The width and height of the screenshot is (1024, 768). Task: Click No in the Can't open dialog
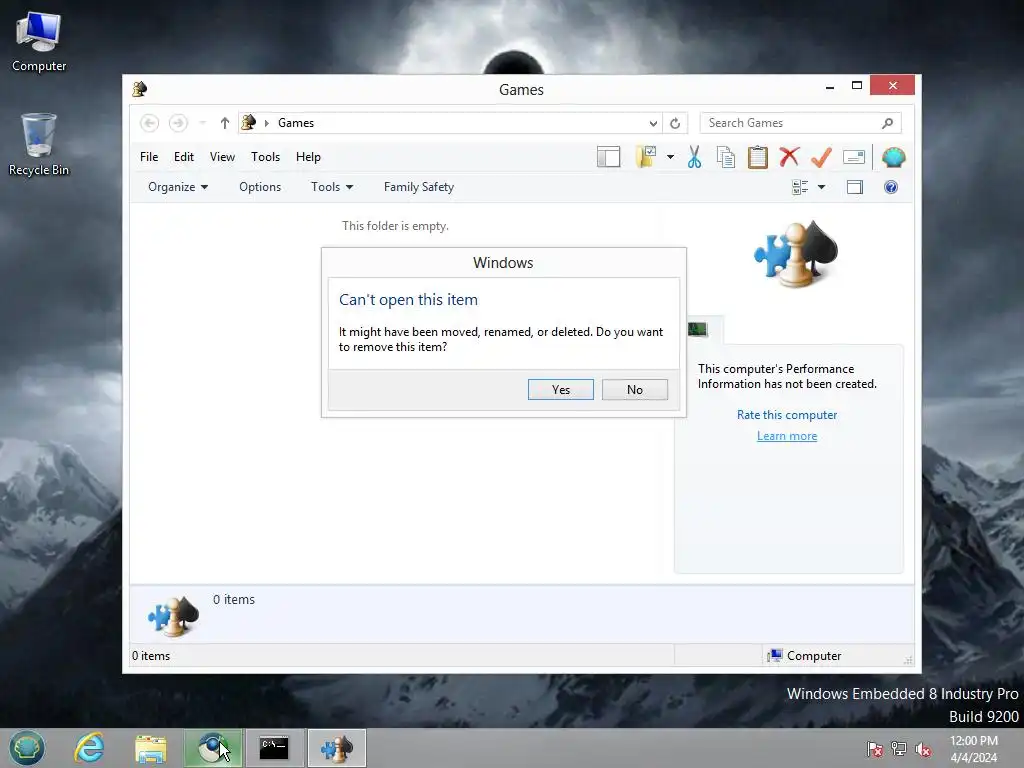coord(635,389)
